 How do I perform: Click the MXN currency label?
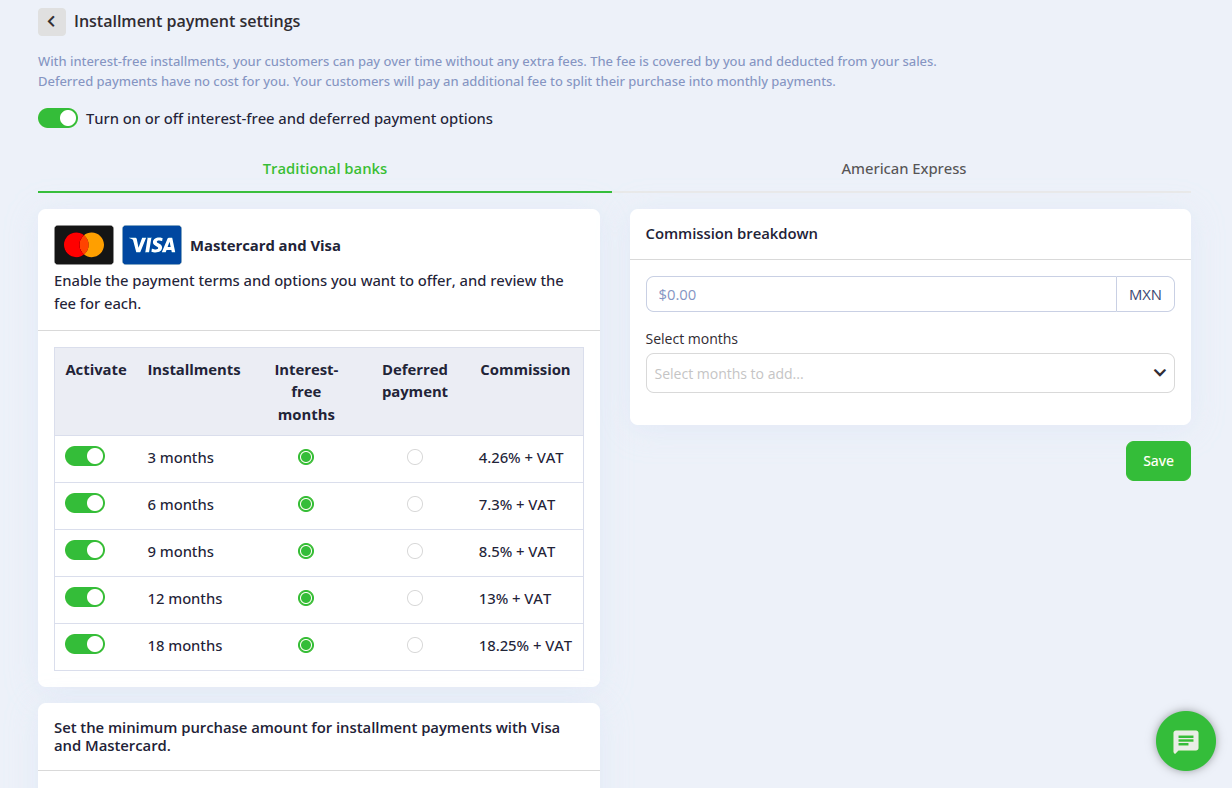pyautogui.click(x=1145, y=295)
